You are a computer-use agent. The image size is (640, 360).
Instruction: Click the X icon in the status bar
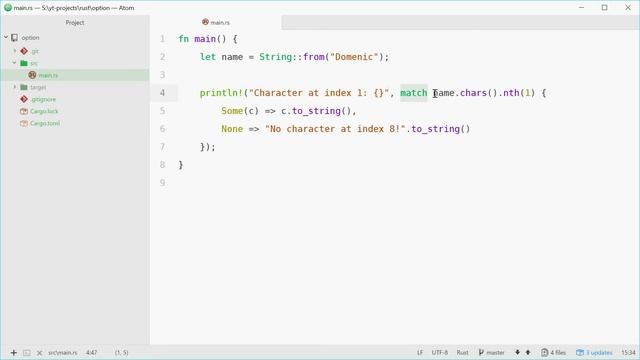pyautogui.click(x=39, y=353)
